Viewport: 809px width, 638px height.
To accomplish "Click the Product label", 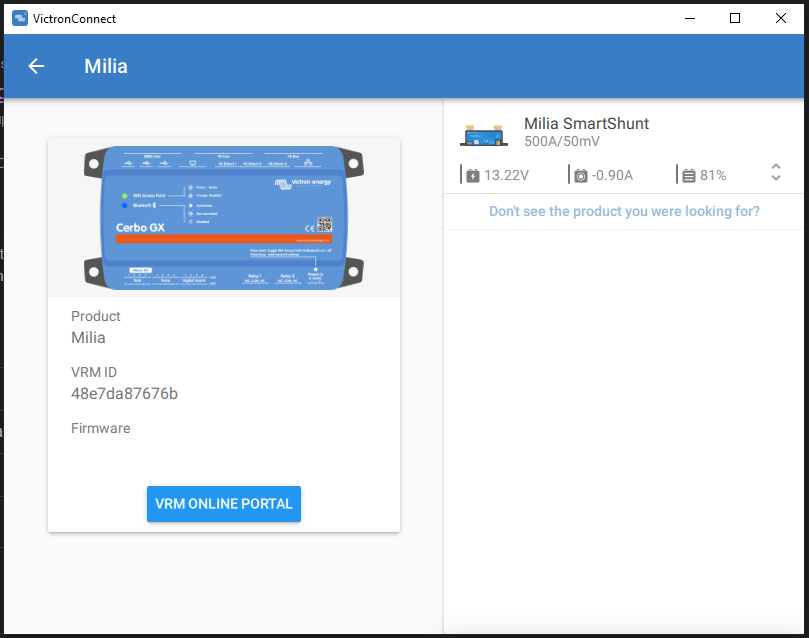I will [95, 316].
